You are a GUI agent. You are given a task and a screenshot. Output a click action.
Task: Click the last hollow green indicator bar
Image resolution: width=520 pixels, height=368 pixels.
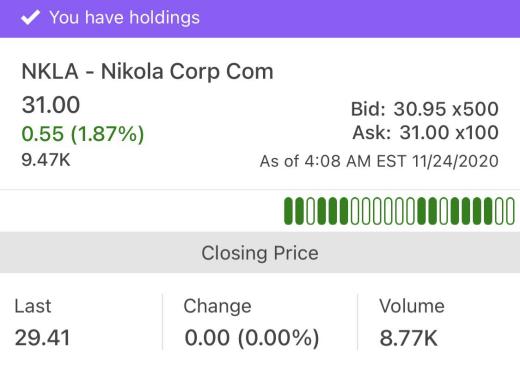click(x=510, y=211)
